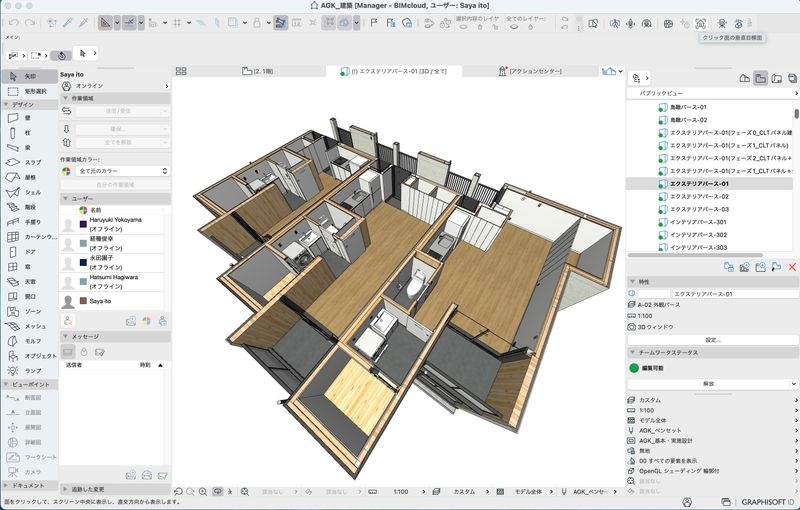Click the オンライン status row
This screenshot has height=510, width=800.
click(x=116, y=86)
